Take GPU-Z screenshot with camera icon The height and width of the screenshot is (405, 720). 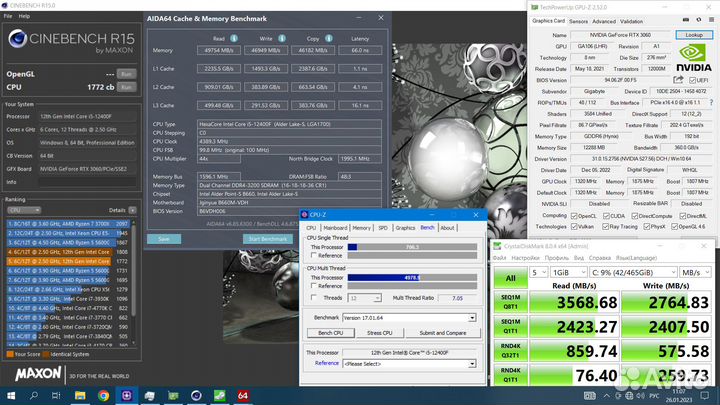[686, 20]
